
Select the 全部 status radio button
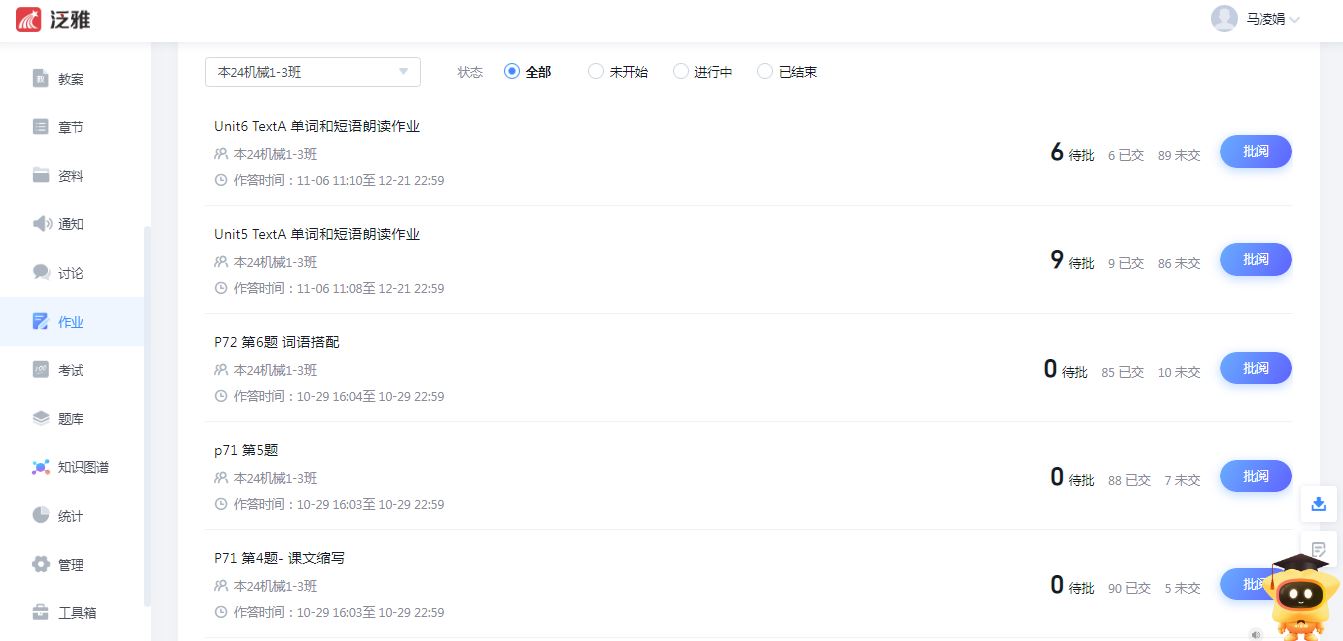pyautogui.click(x=512, y=72)
